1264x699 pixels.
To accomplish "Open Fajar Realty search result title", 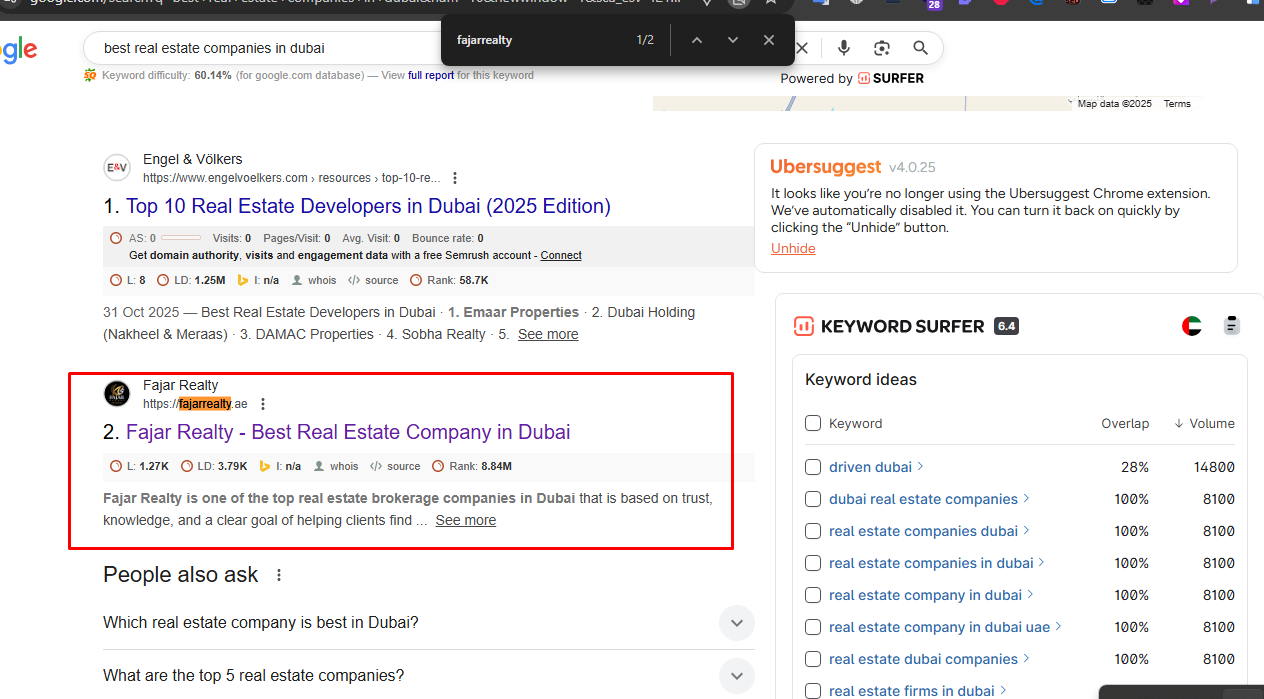I will pos(348,432).
